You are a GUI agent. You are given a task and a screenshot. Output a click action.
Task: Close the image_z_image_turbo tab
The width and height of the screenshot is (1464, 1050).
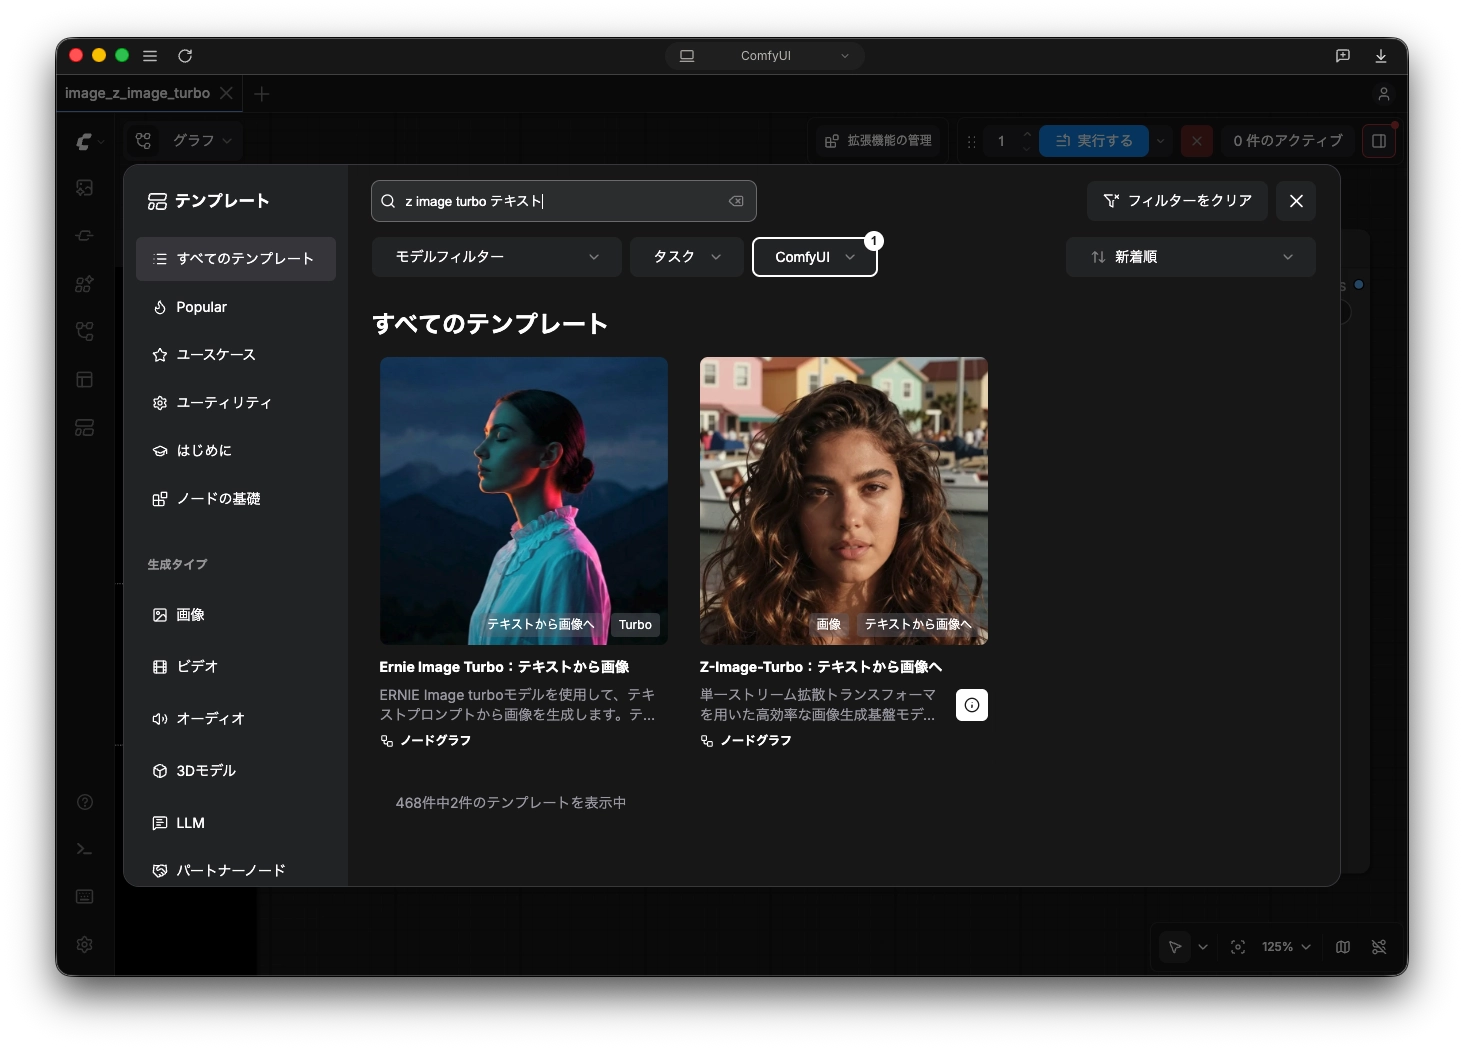coord(226,93)
